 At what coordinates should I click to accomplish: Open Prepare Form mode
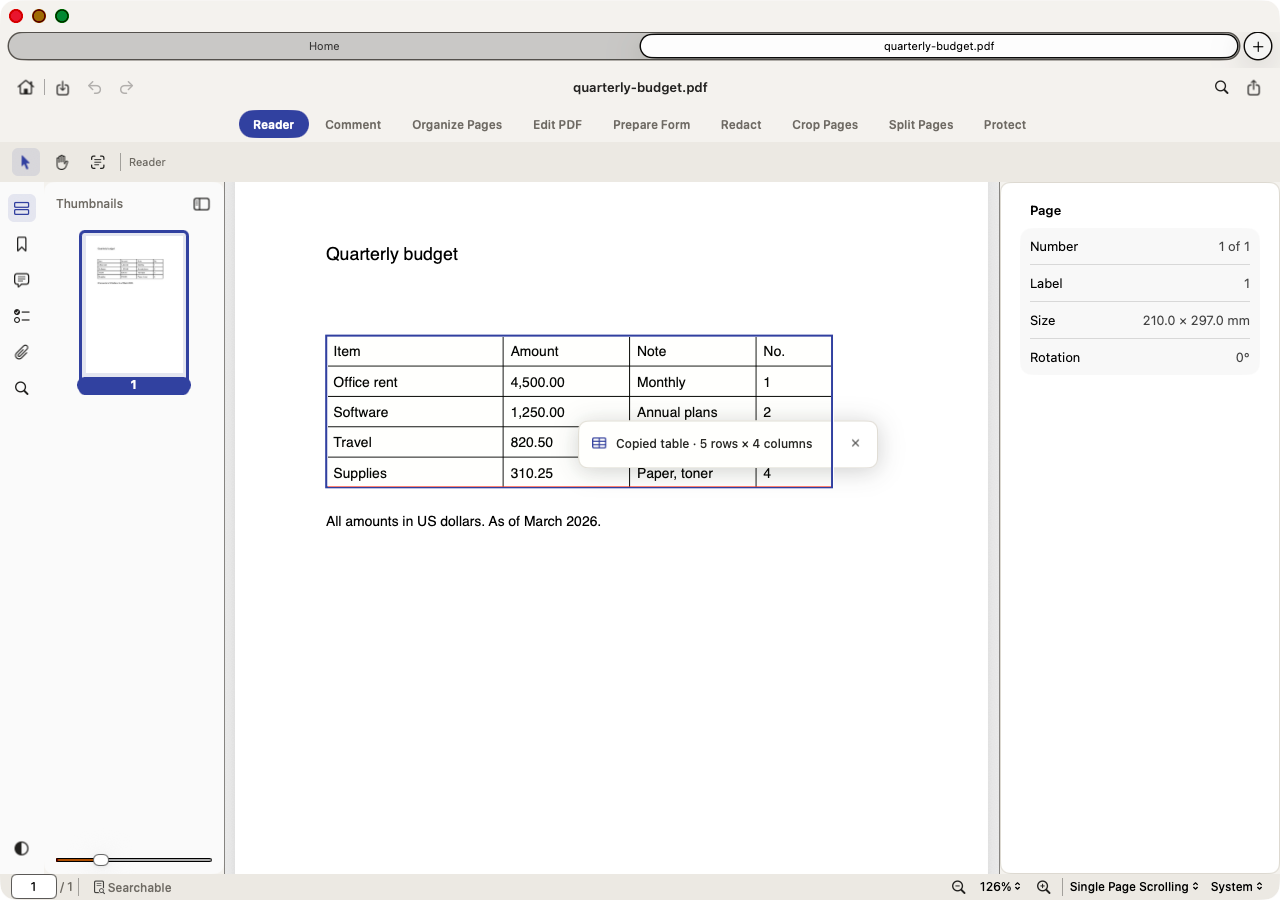coord(651,125)
